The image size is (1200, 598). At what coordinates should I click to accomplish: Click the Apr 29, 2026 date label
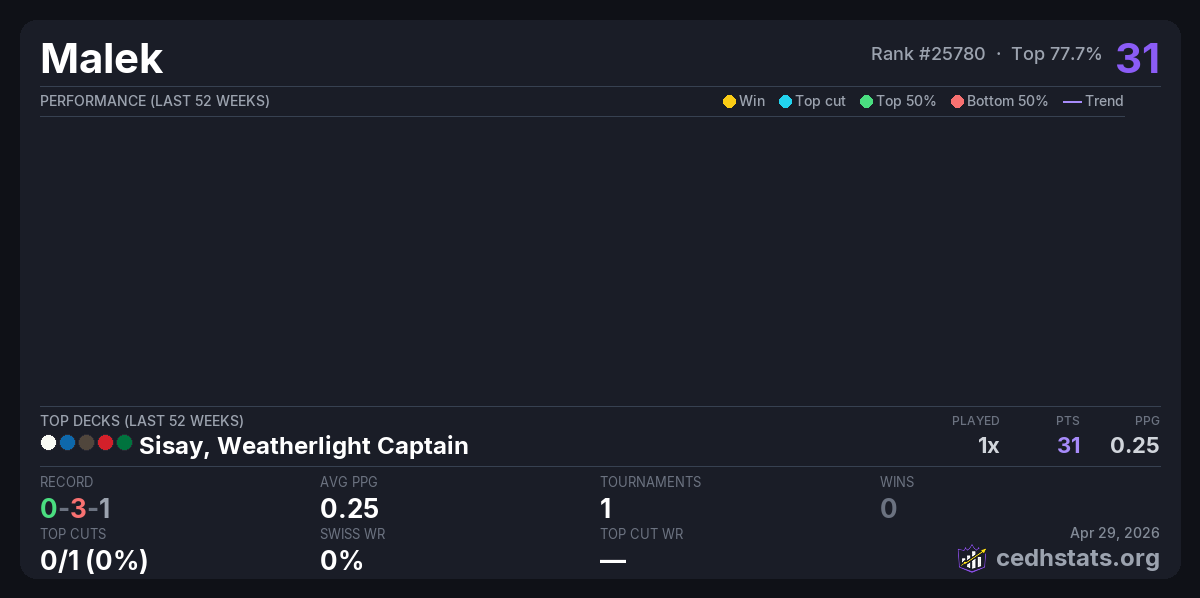[x=1116, y=534]
